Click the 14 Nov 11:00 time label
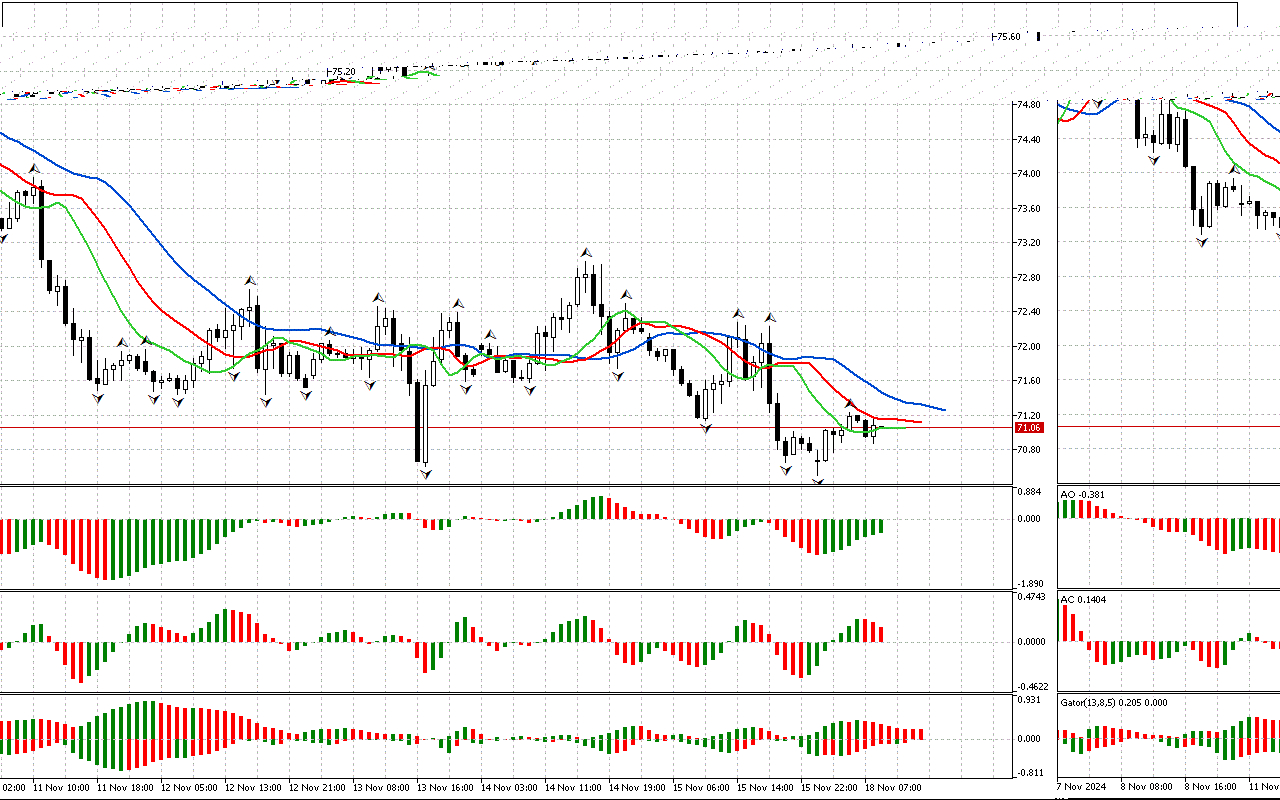1280x800 pixels. [x=573, y=788]
